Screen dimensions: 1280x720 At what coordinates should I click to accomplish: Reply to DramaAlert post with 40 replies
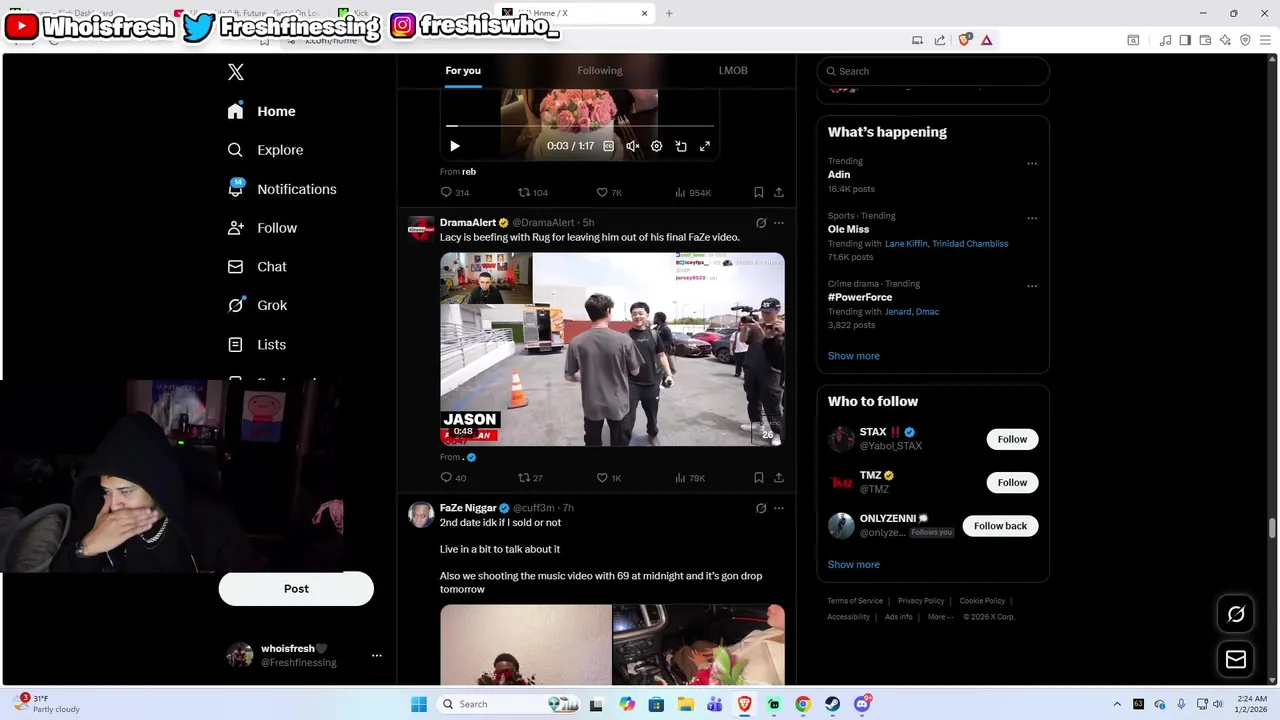(x=453, y=478)
